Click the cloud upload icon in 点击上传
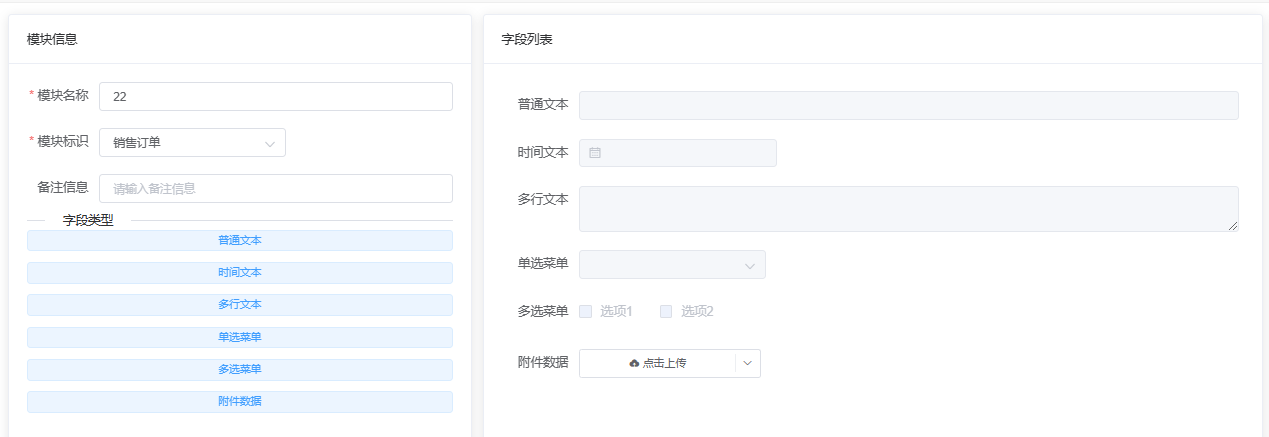The width and height of the screenshot is (1269, 437). 634,363
